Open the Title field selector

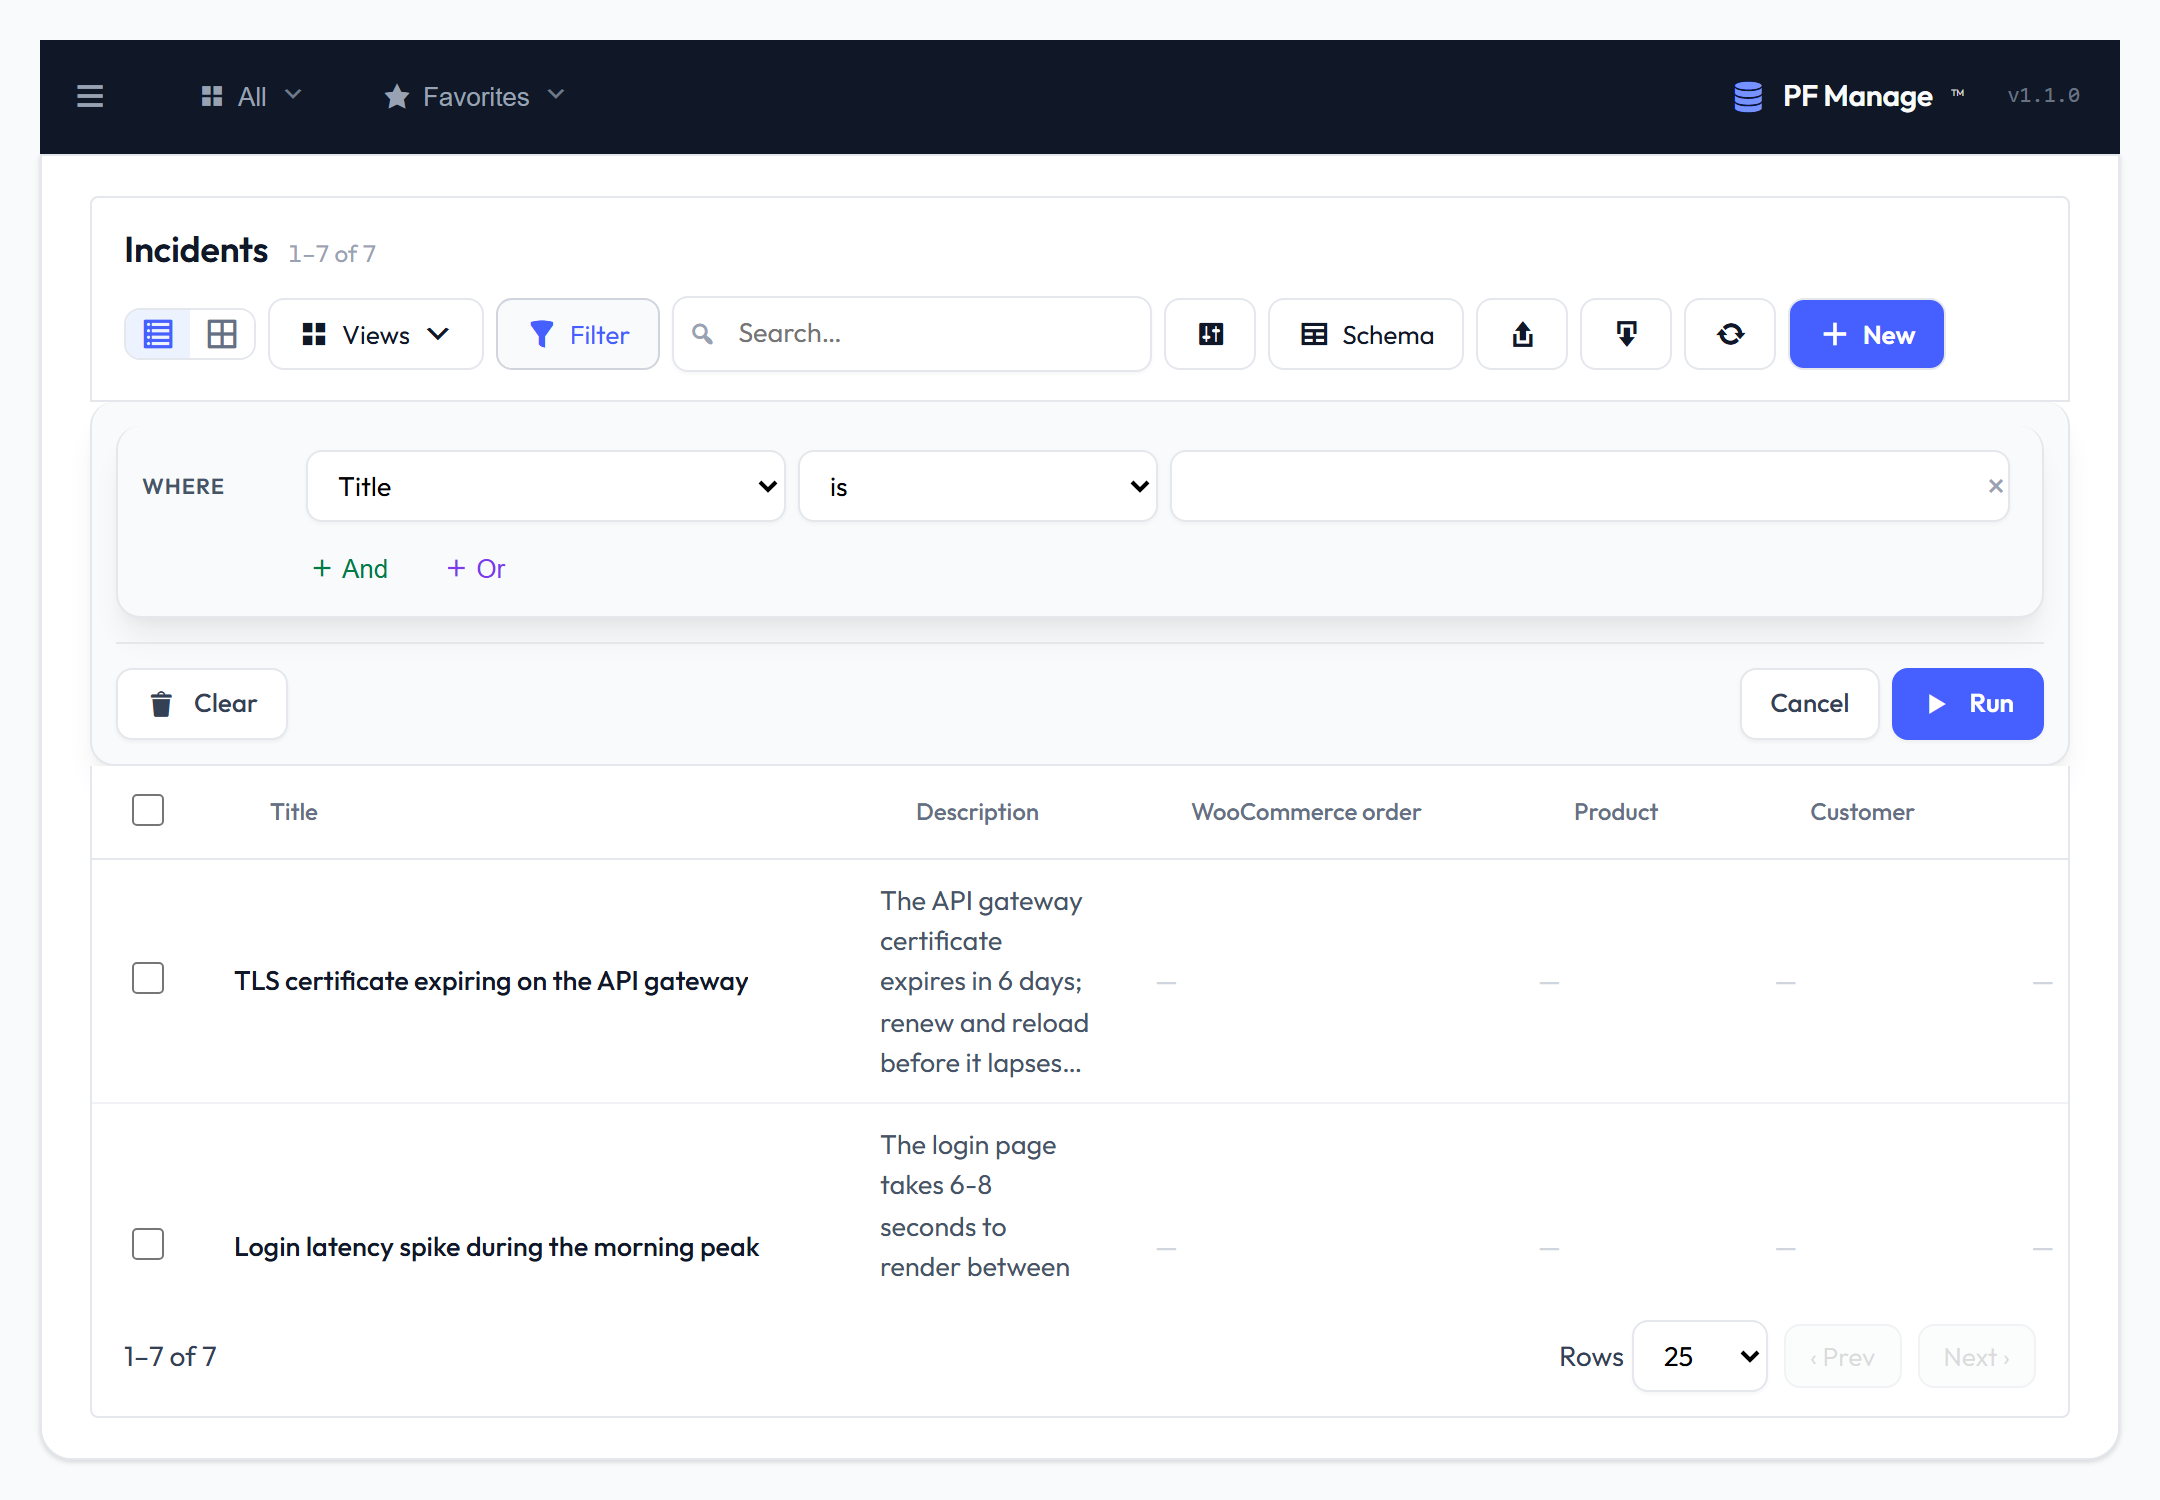[x=546, y=486]
